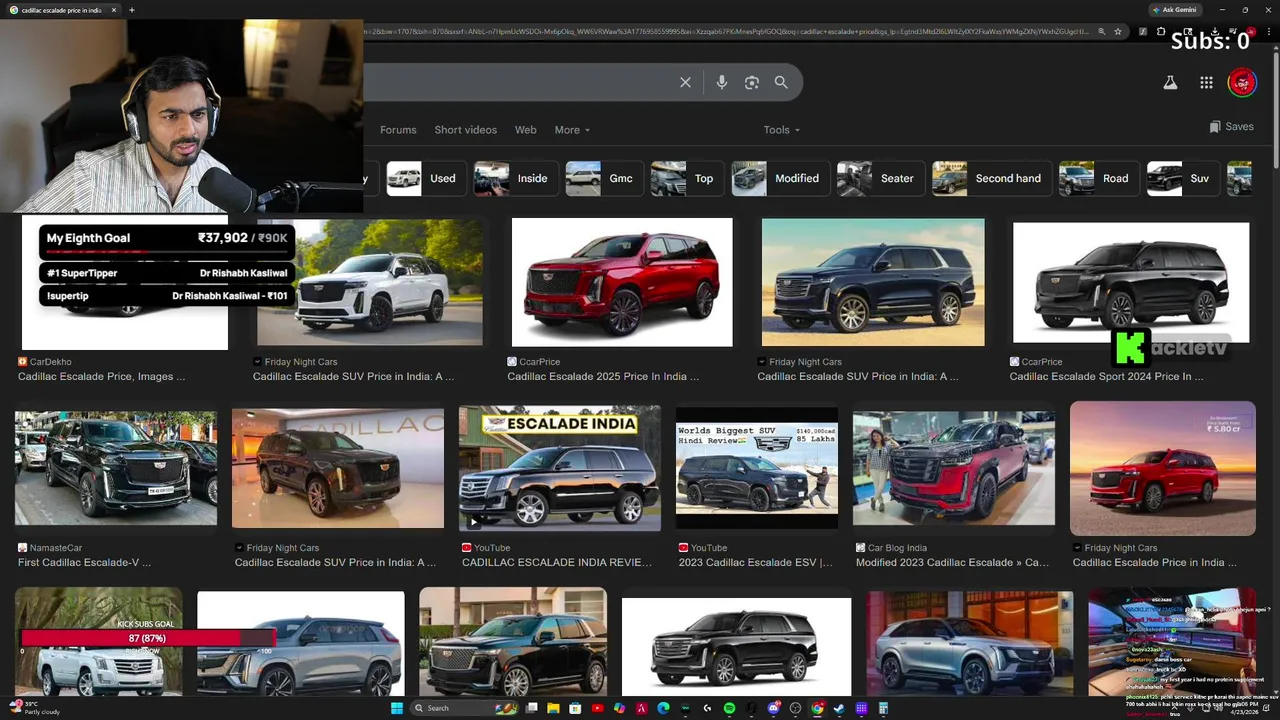Click Ask Gemini in the Chrome title bar
Viewport: 1280px width, 720px height.
(1175, 10)
